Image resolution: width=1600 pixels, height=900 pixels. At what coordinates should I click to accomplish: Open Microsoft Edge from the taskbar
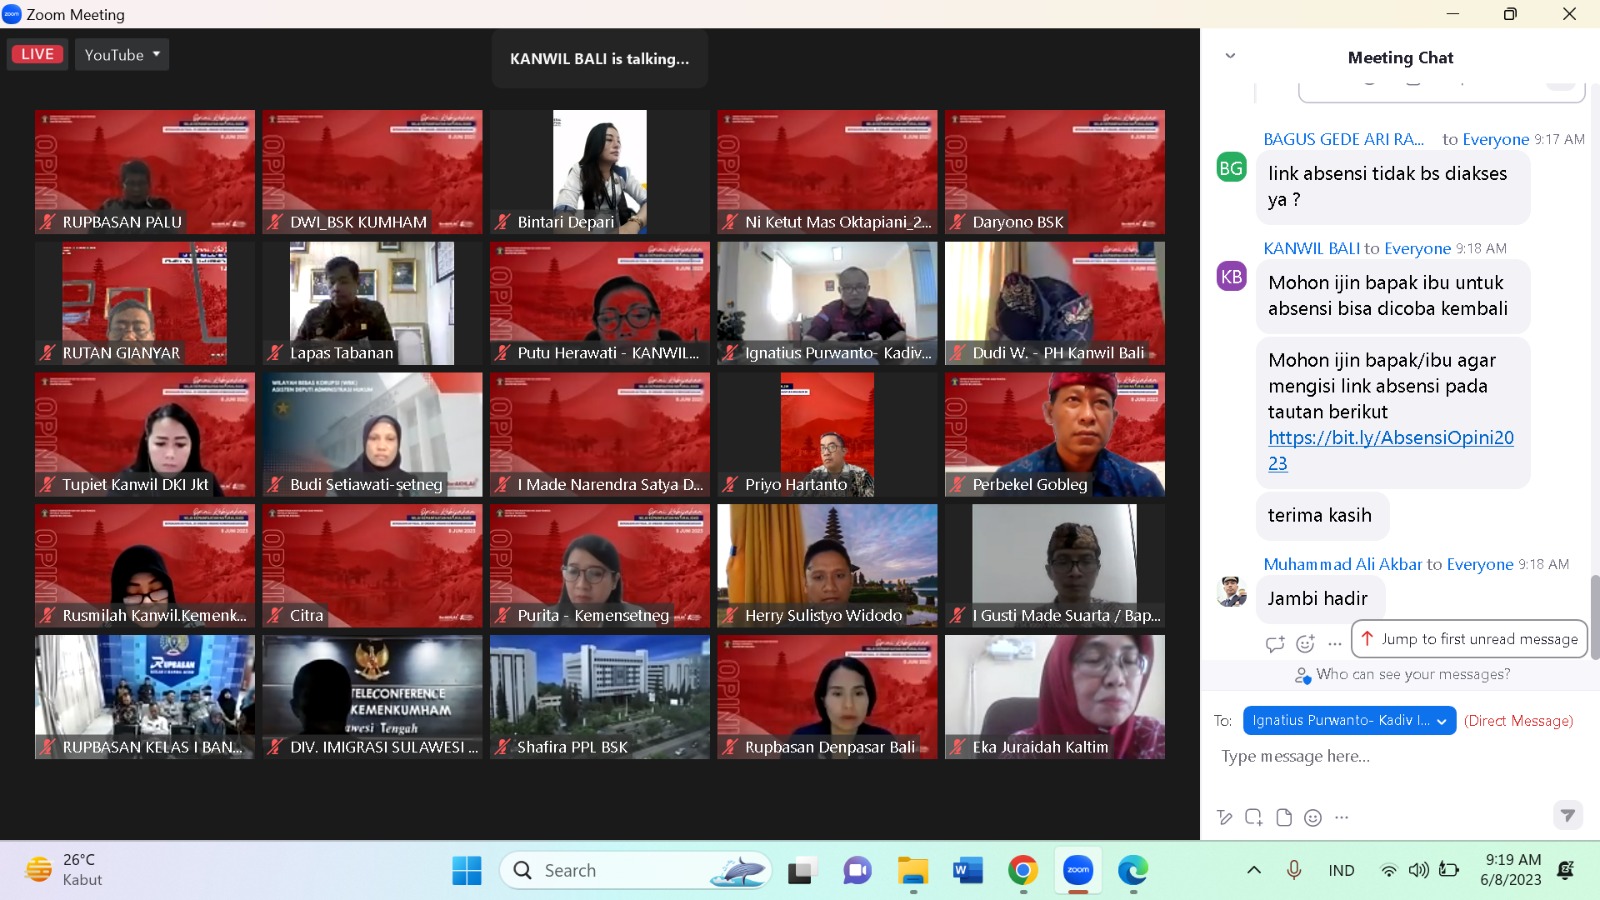[x=1133, y=871]
